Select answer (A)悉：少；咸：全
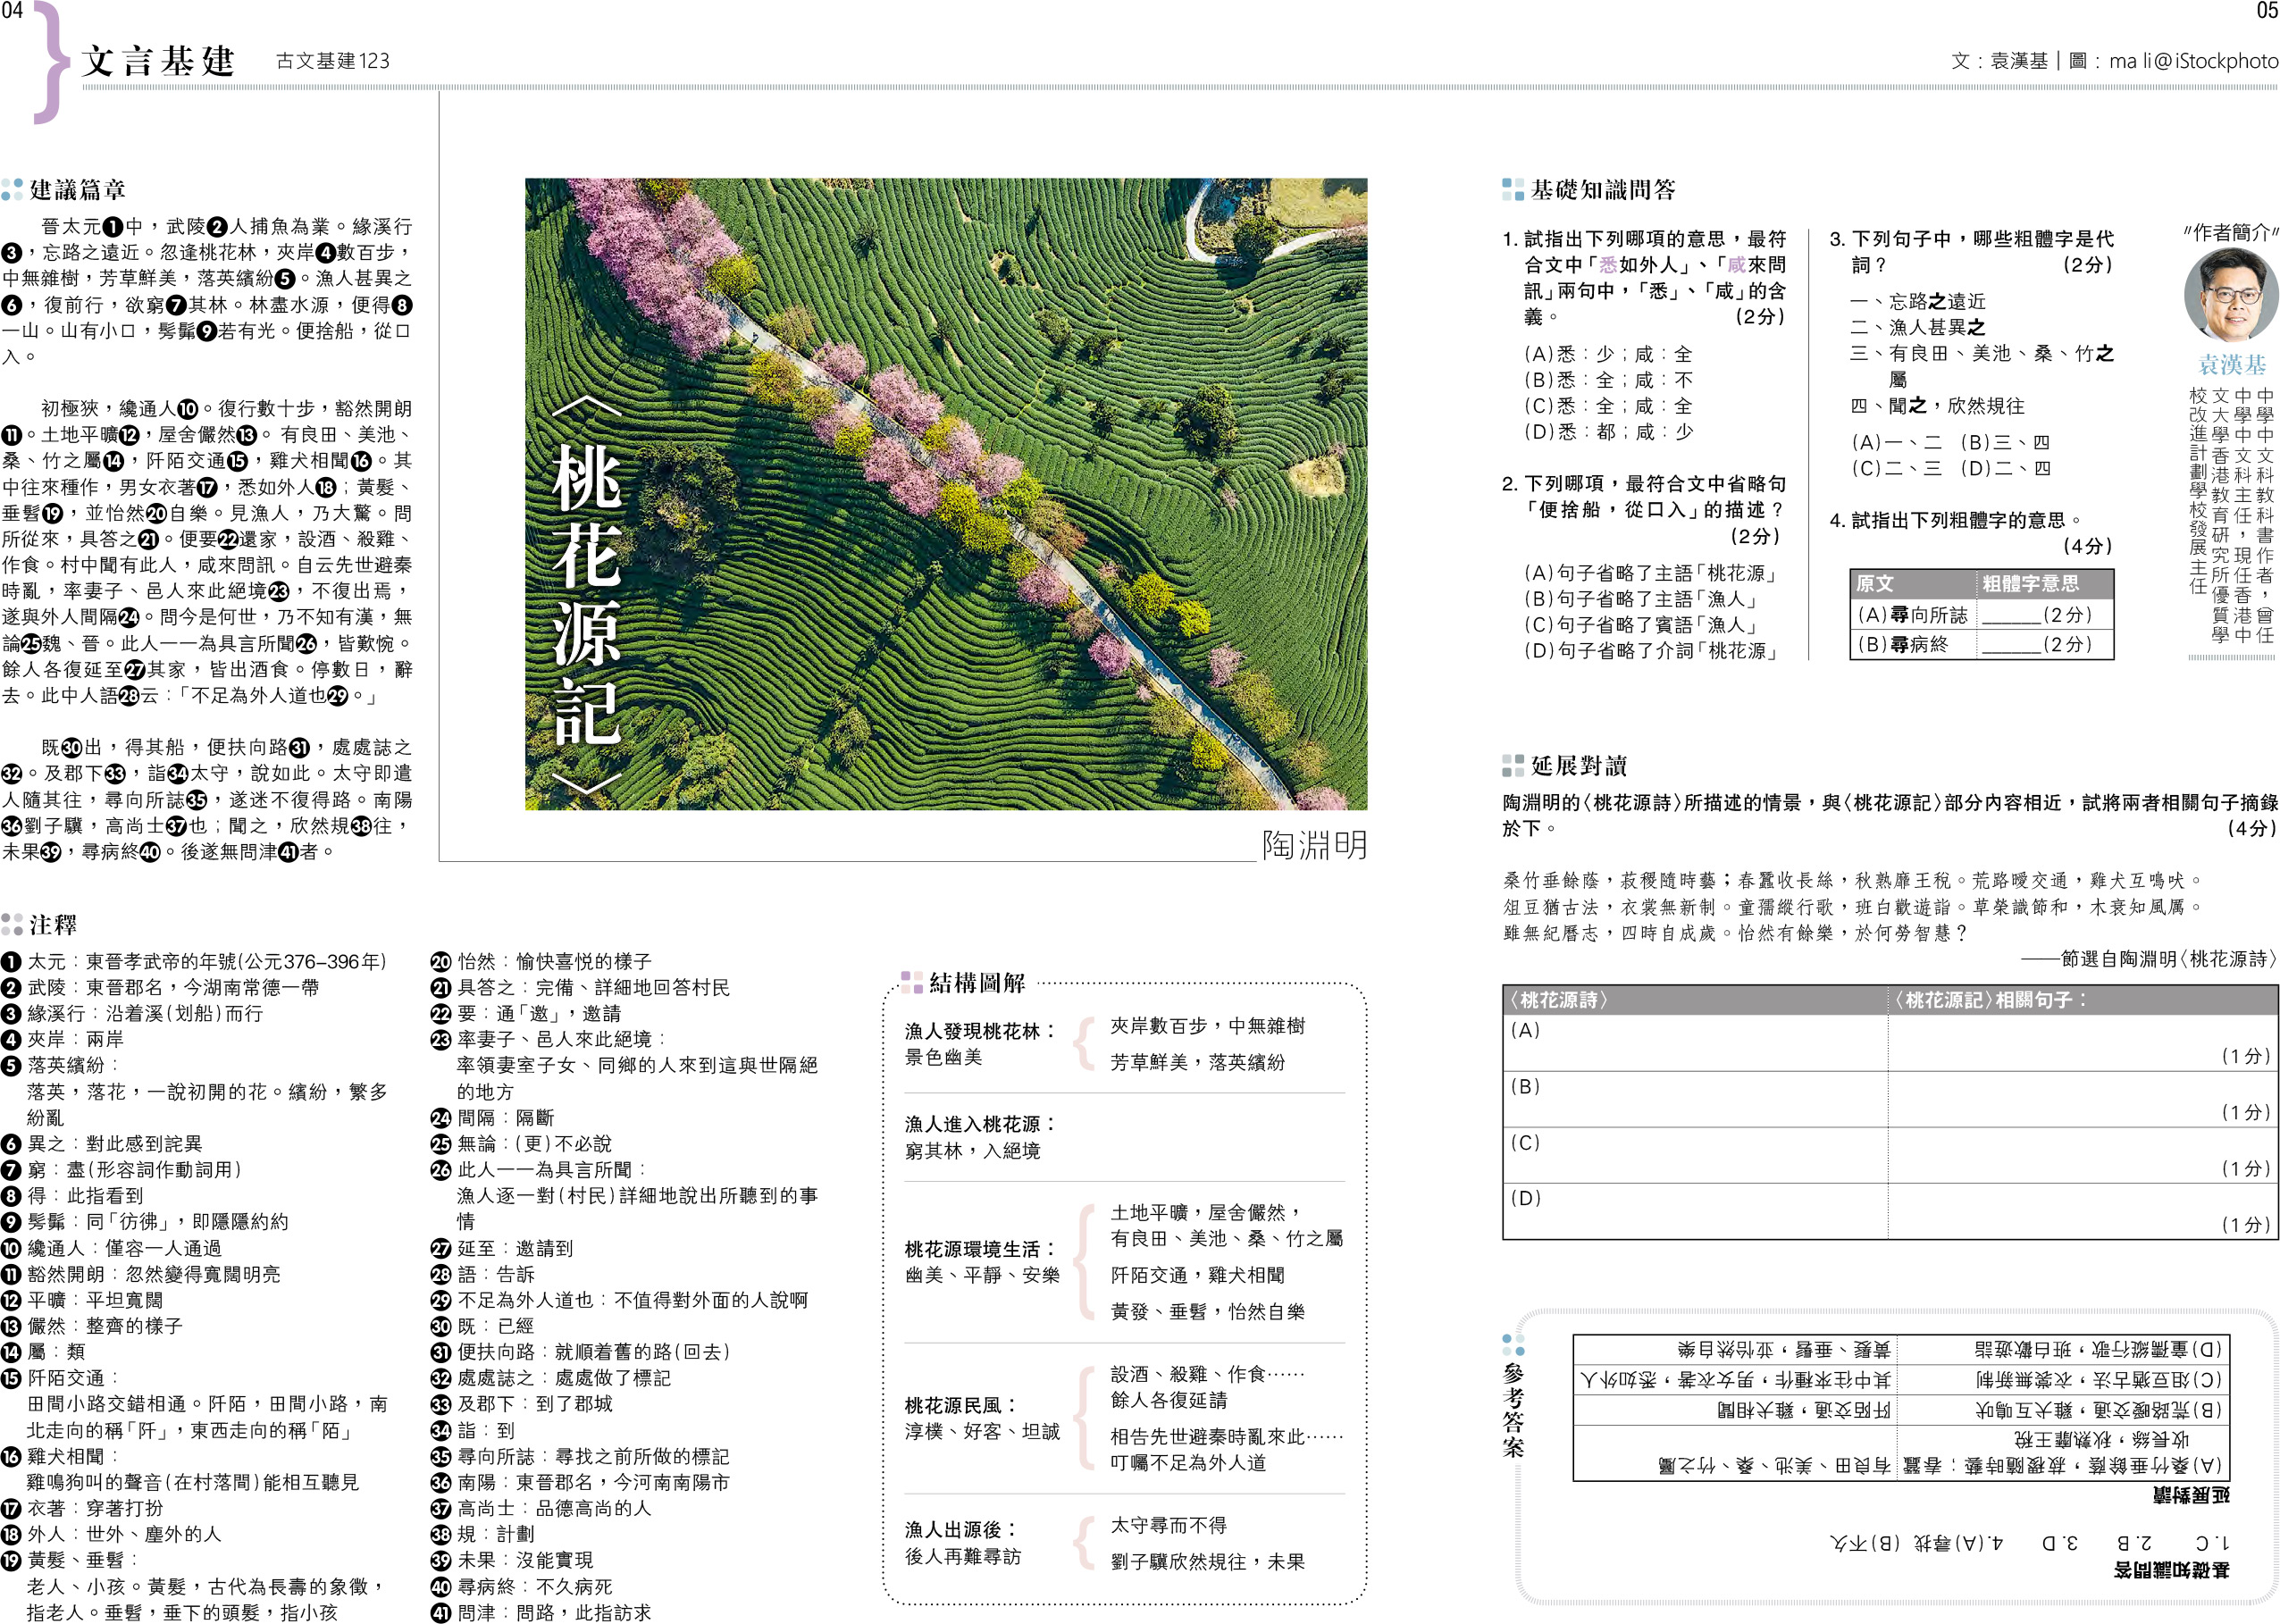This screenshot has width=2280, height=1624. coord(1608,354)
